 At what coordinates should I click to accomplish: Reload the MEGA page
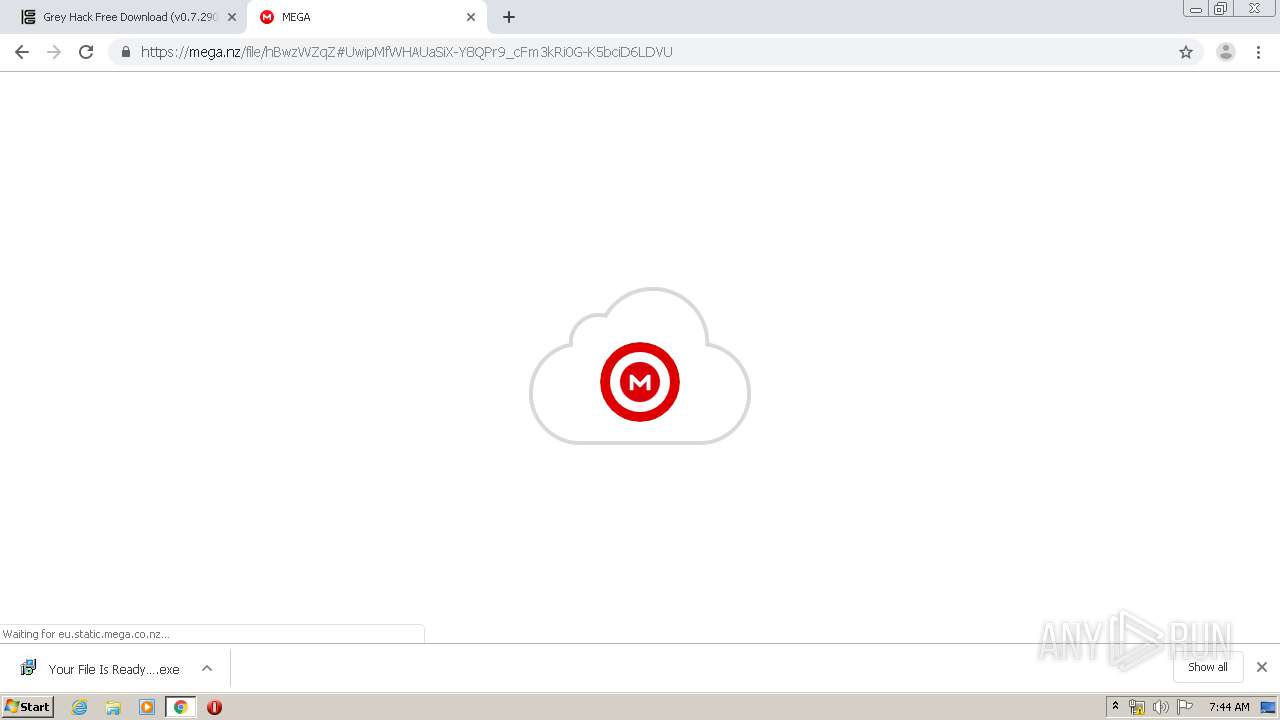tap(86, 52)
